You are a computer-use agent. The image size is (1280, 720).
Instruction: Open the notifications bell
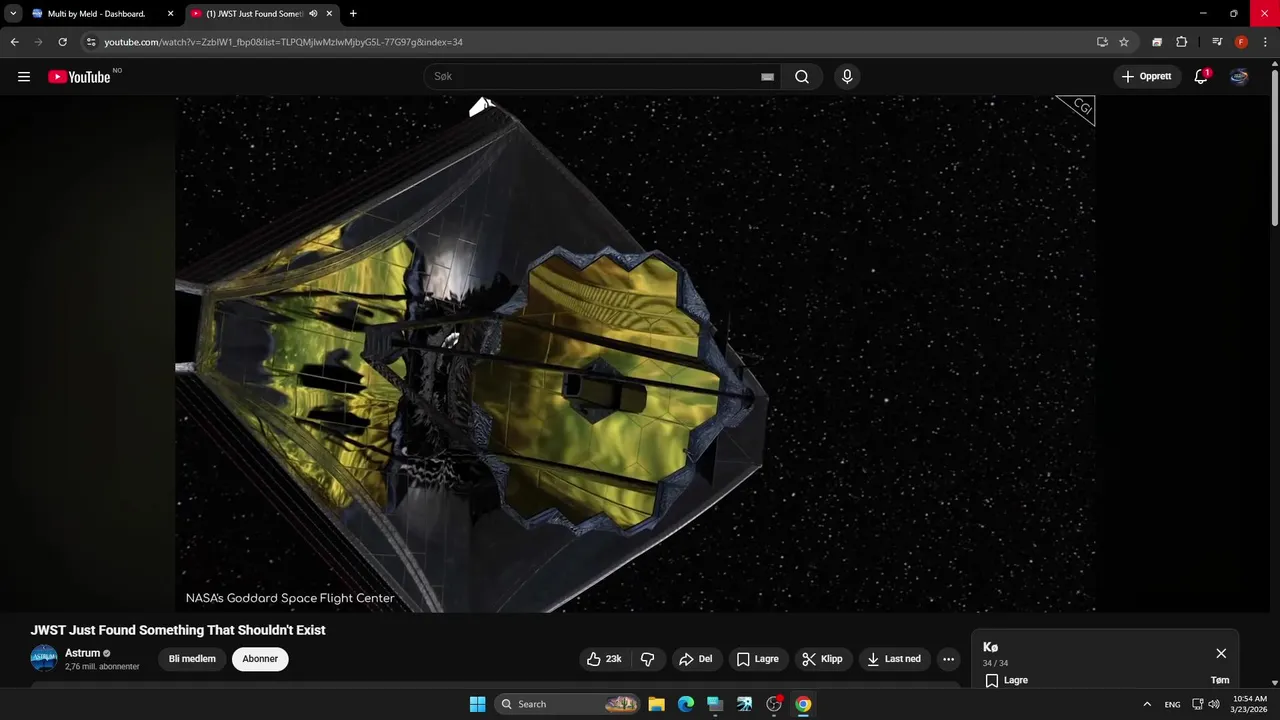click(x=1201, y=77)
